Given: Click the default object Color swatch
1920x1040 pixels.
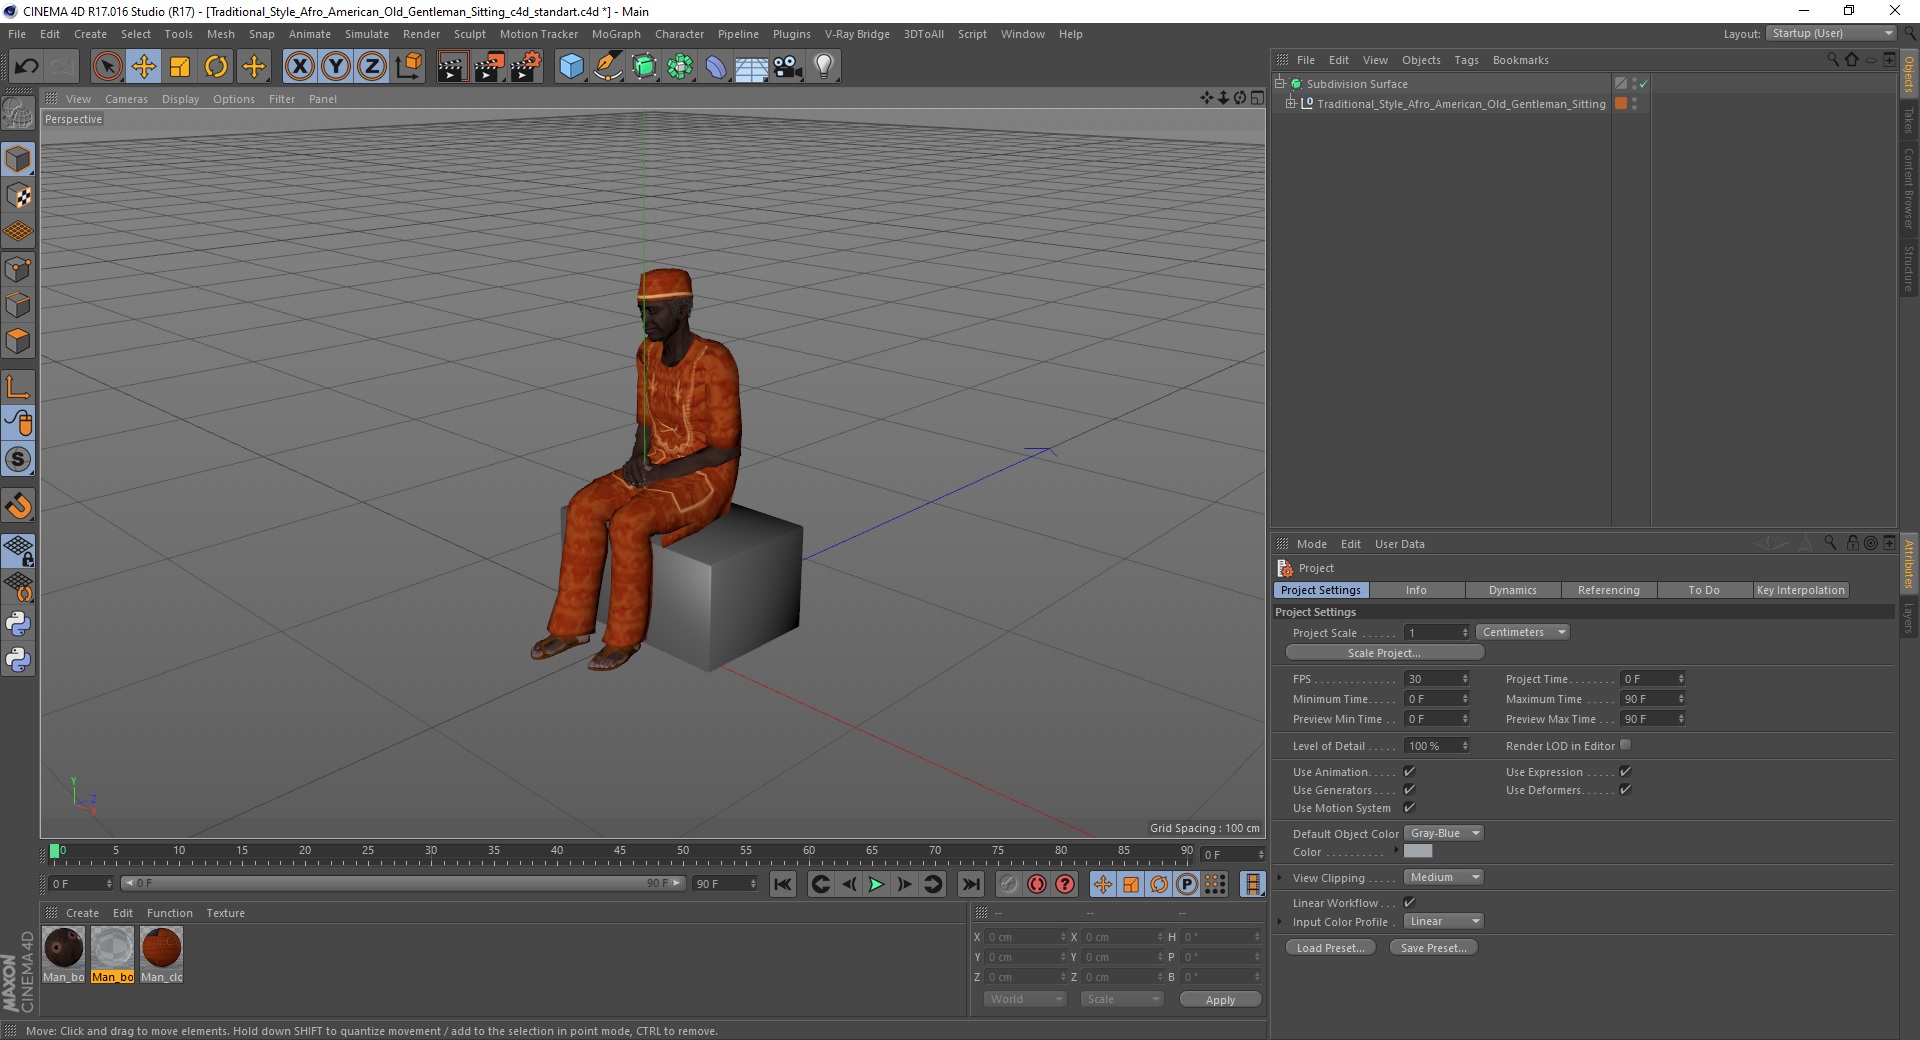Looking at the screenshot, I should 1418,851.
